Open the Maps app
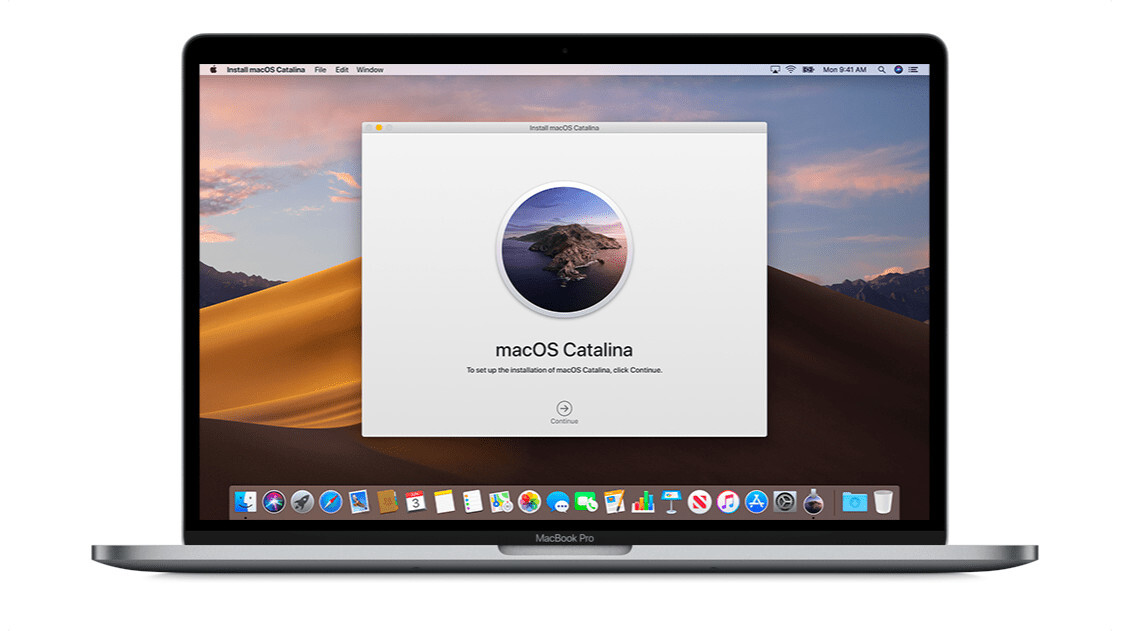The image size is (1121, 631). (499, 498)
